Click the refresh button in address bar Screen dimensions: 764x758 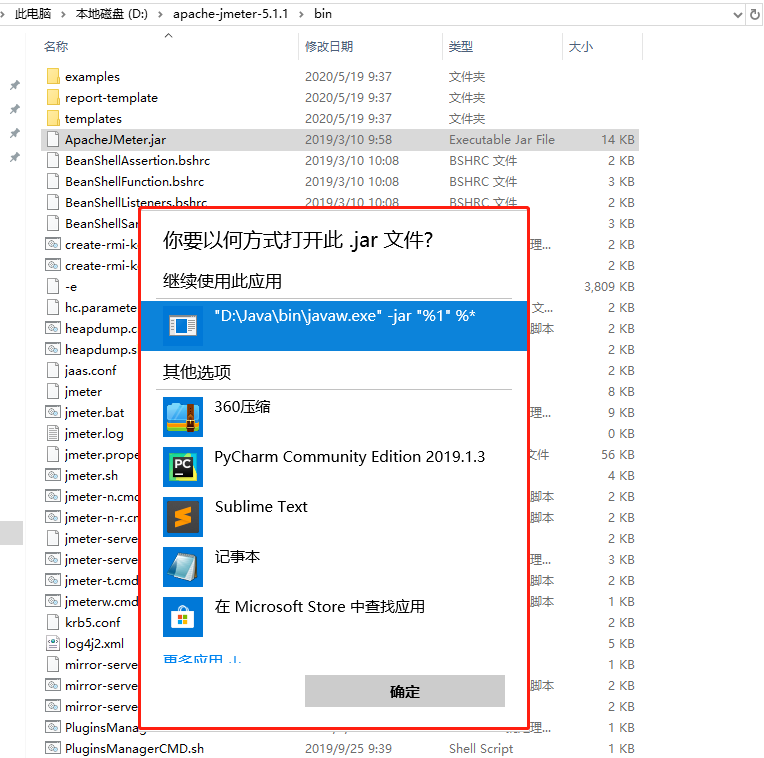click(755, 15)
